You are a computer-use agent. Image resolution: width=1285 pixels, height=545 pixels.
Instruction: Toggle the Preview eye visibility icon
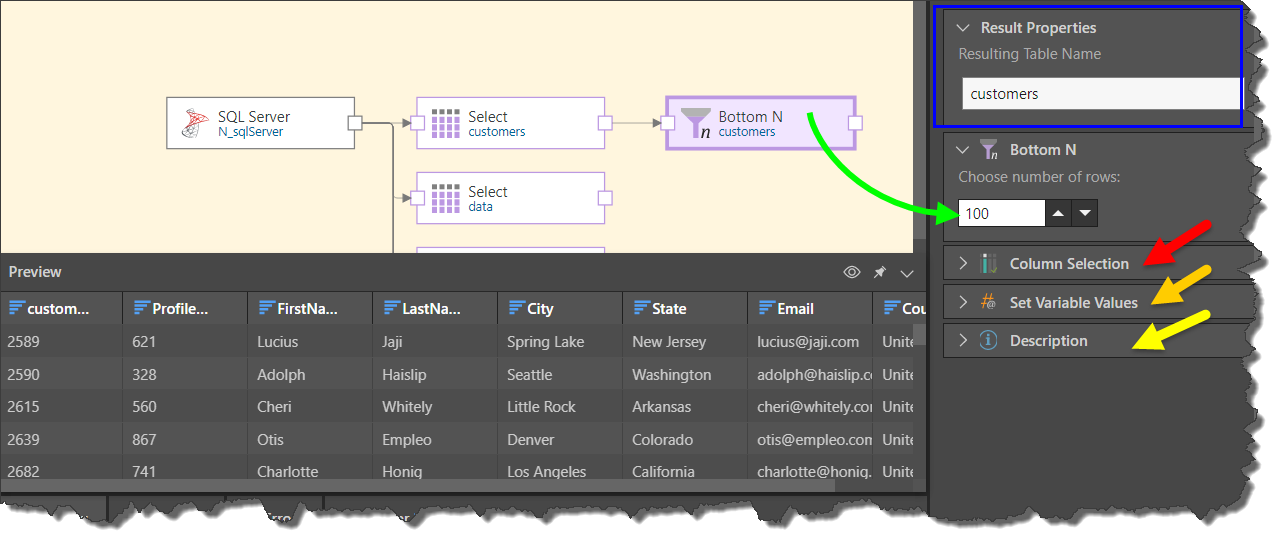852,272
